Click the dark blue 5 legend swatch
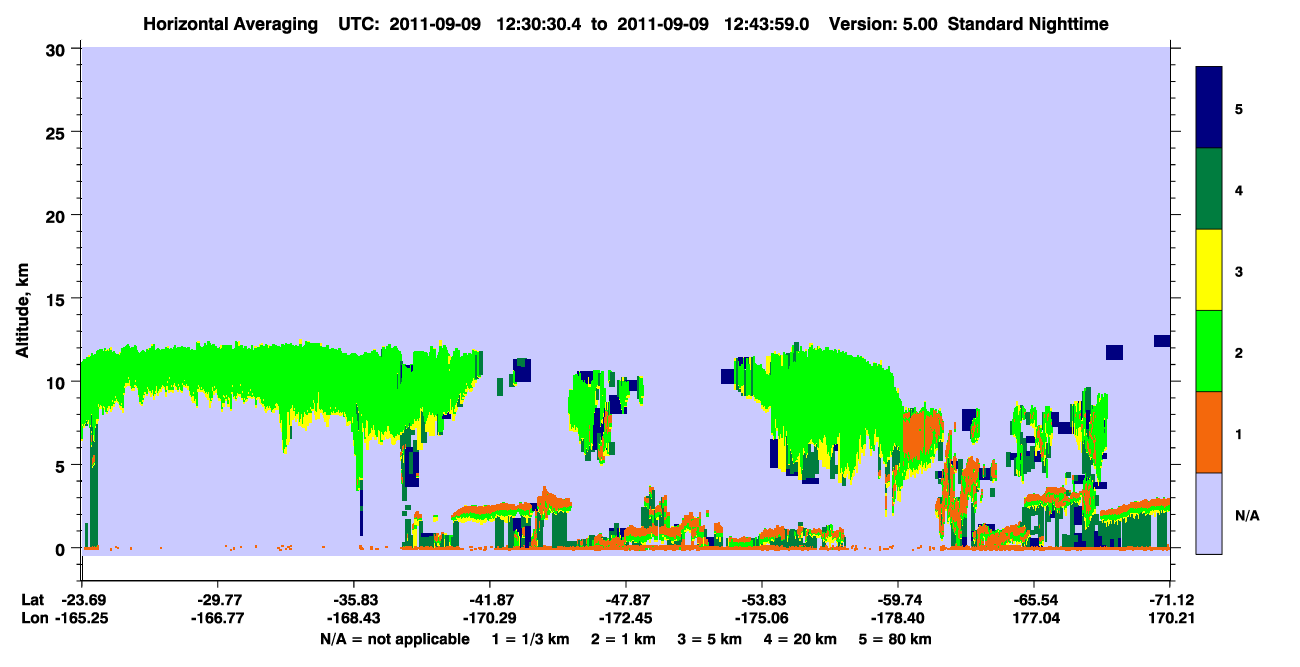 pos(1209,108)
